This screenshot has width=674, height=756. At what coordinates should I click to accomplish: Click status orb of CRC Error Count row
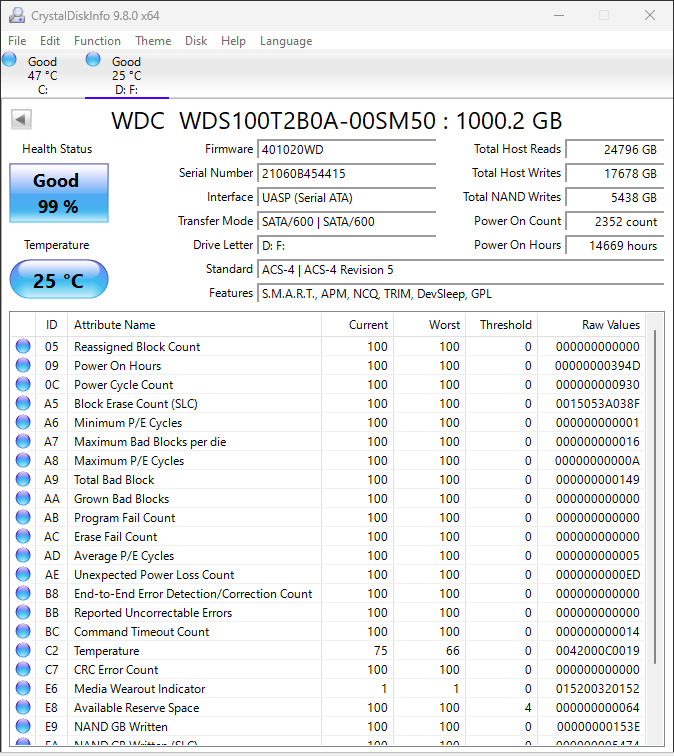23,669
